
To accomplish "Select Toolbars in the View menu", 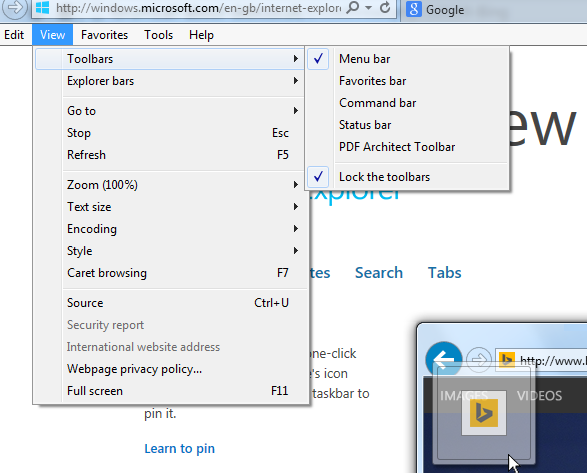I will (x=171, y=59).
